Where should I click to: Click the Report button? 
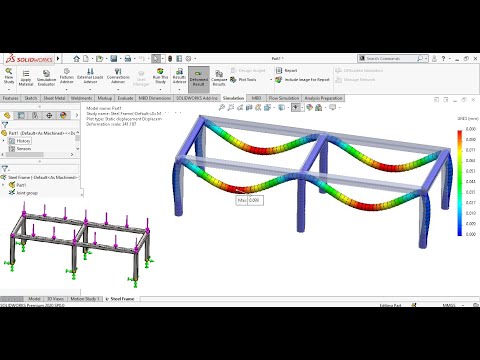click(286, 70)
